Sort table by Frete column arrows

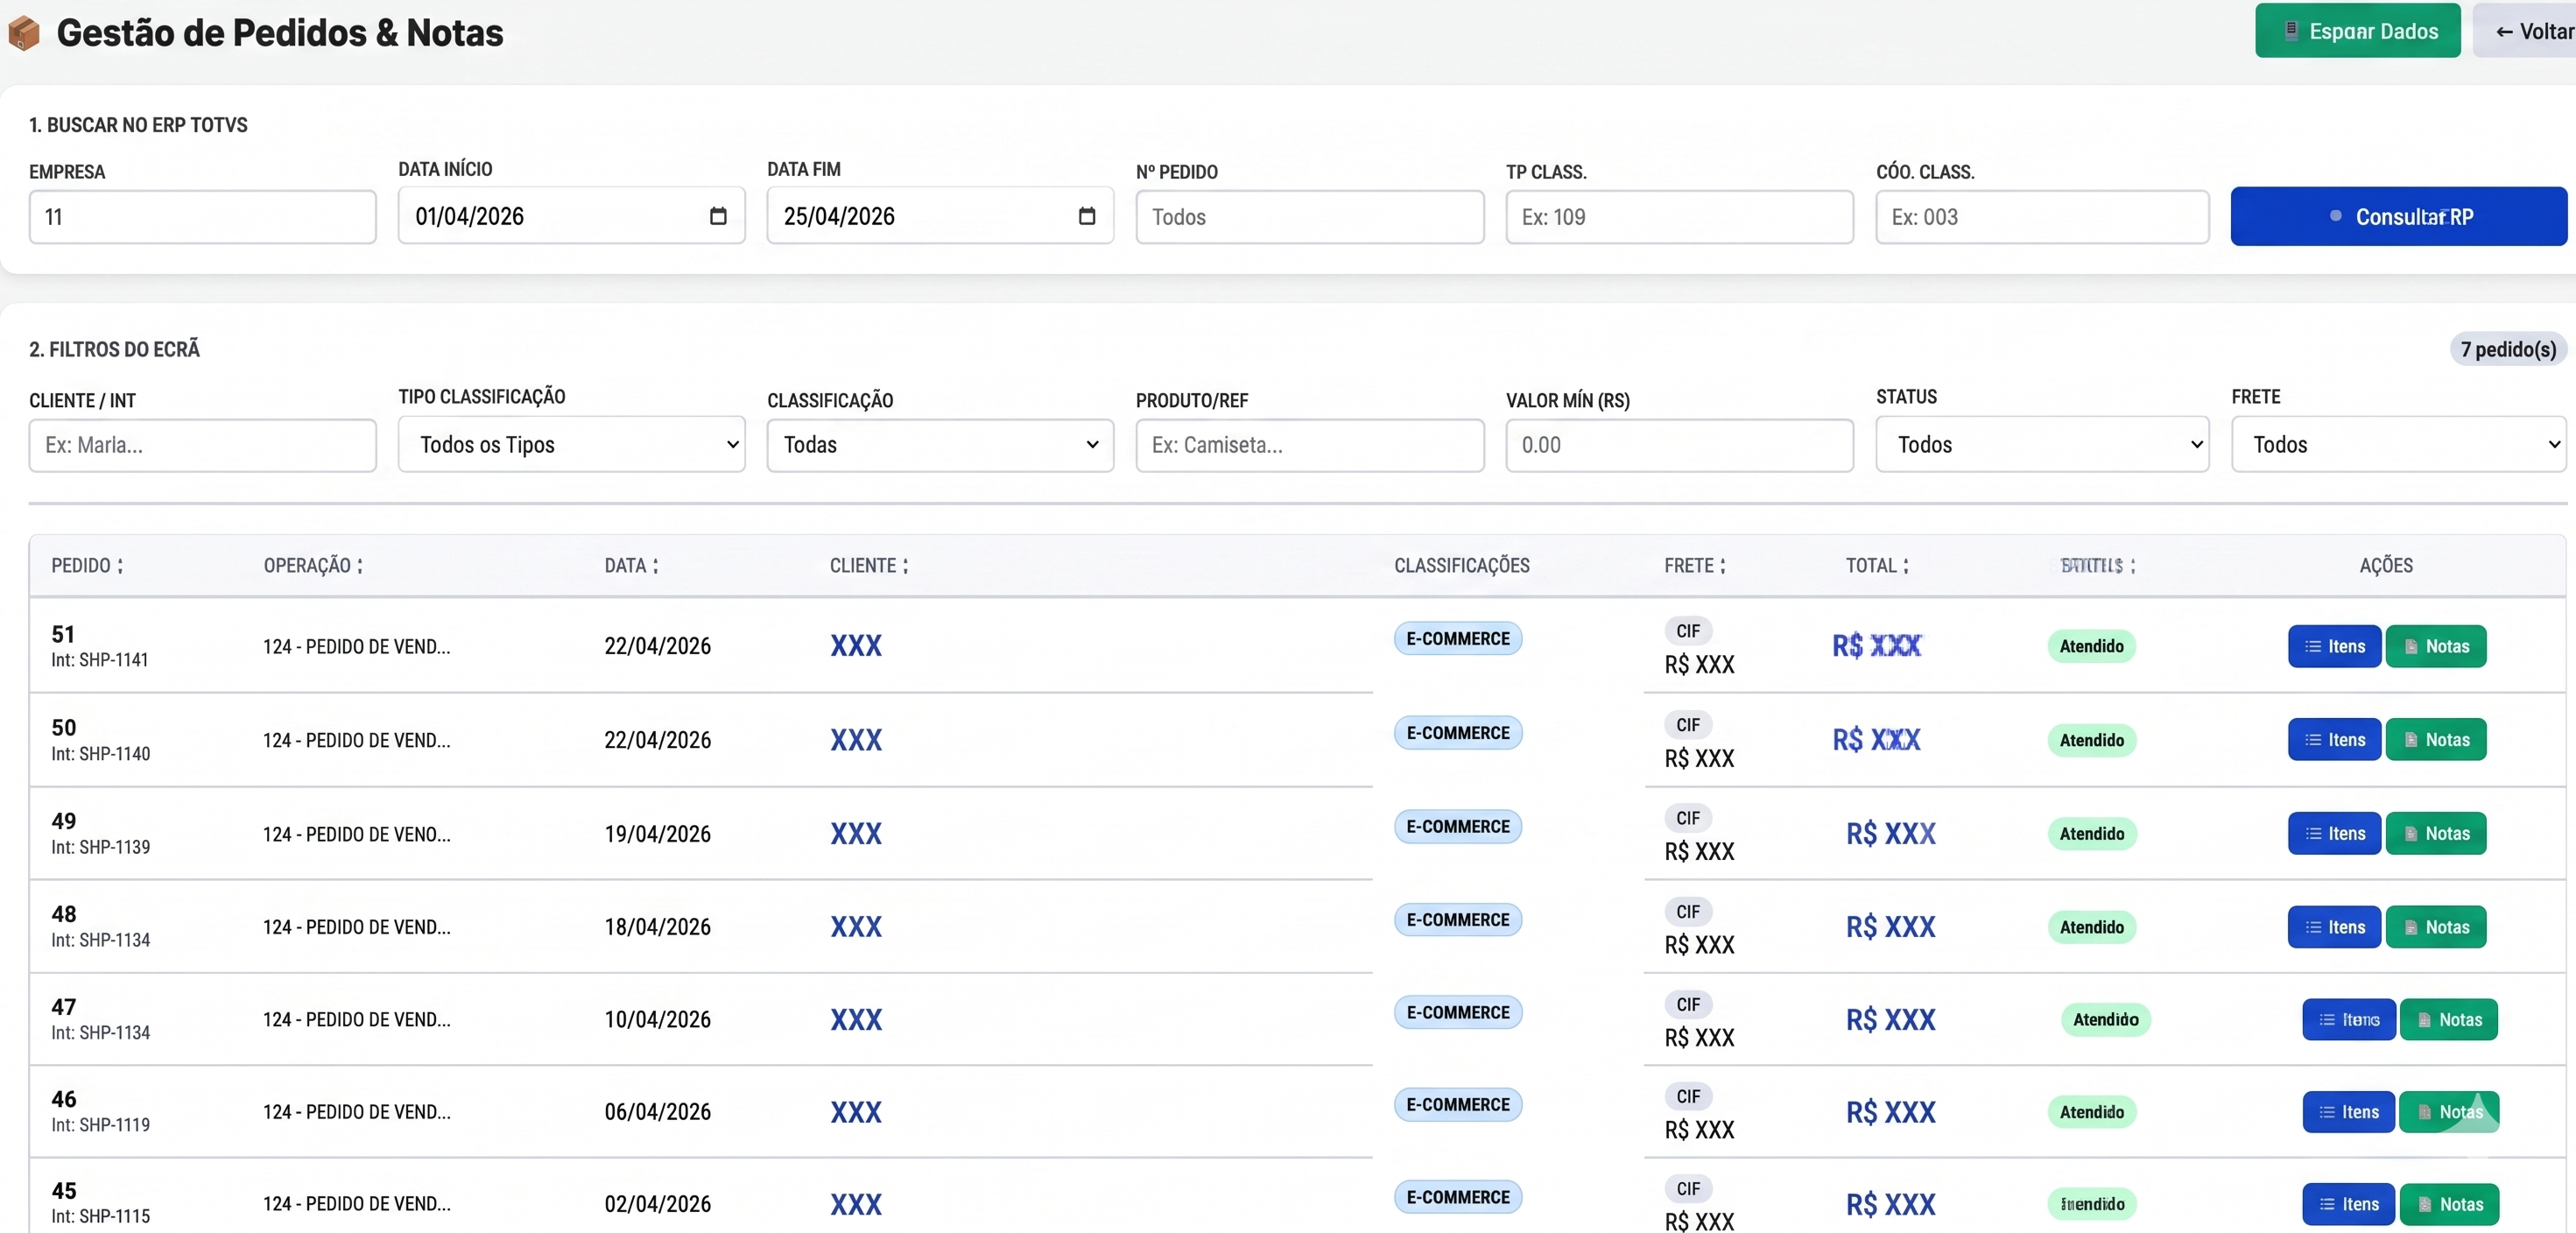point(1723,566)
